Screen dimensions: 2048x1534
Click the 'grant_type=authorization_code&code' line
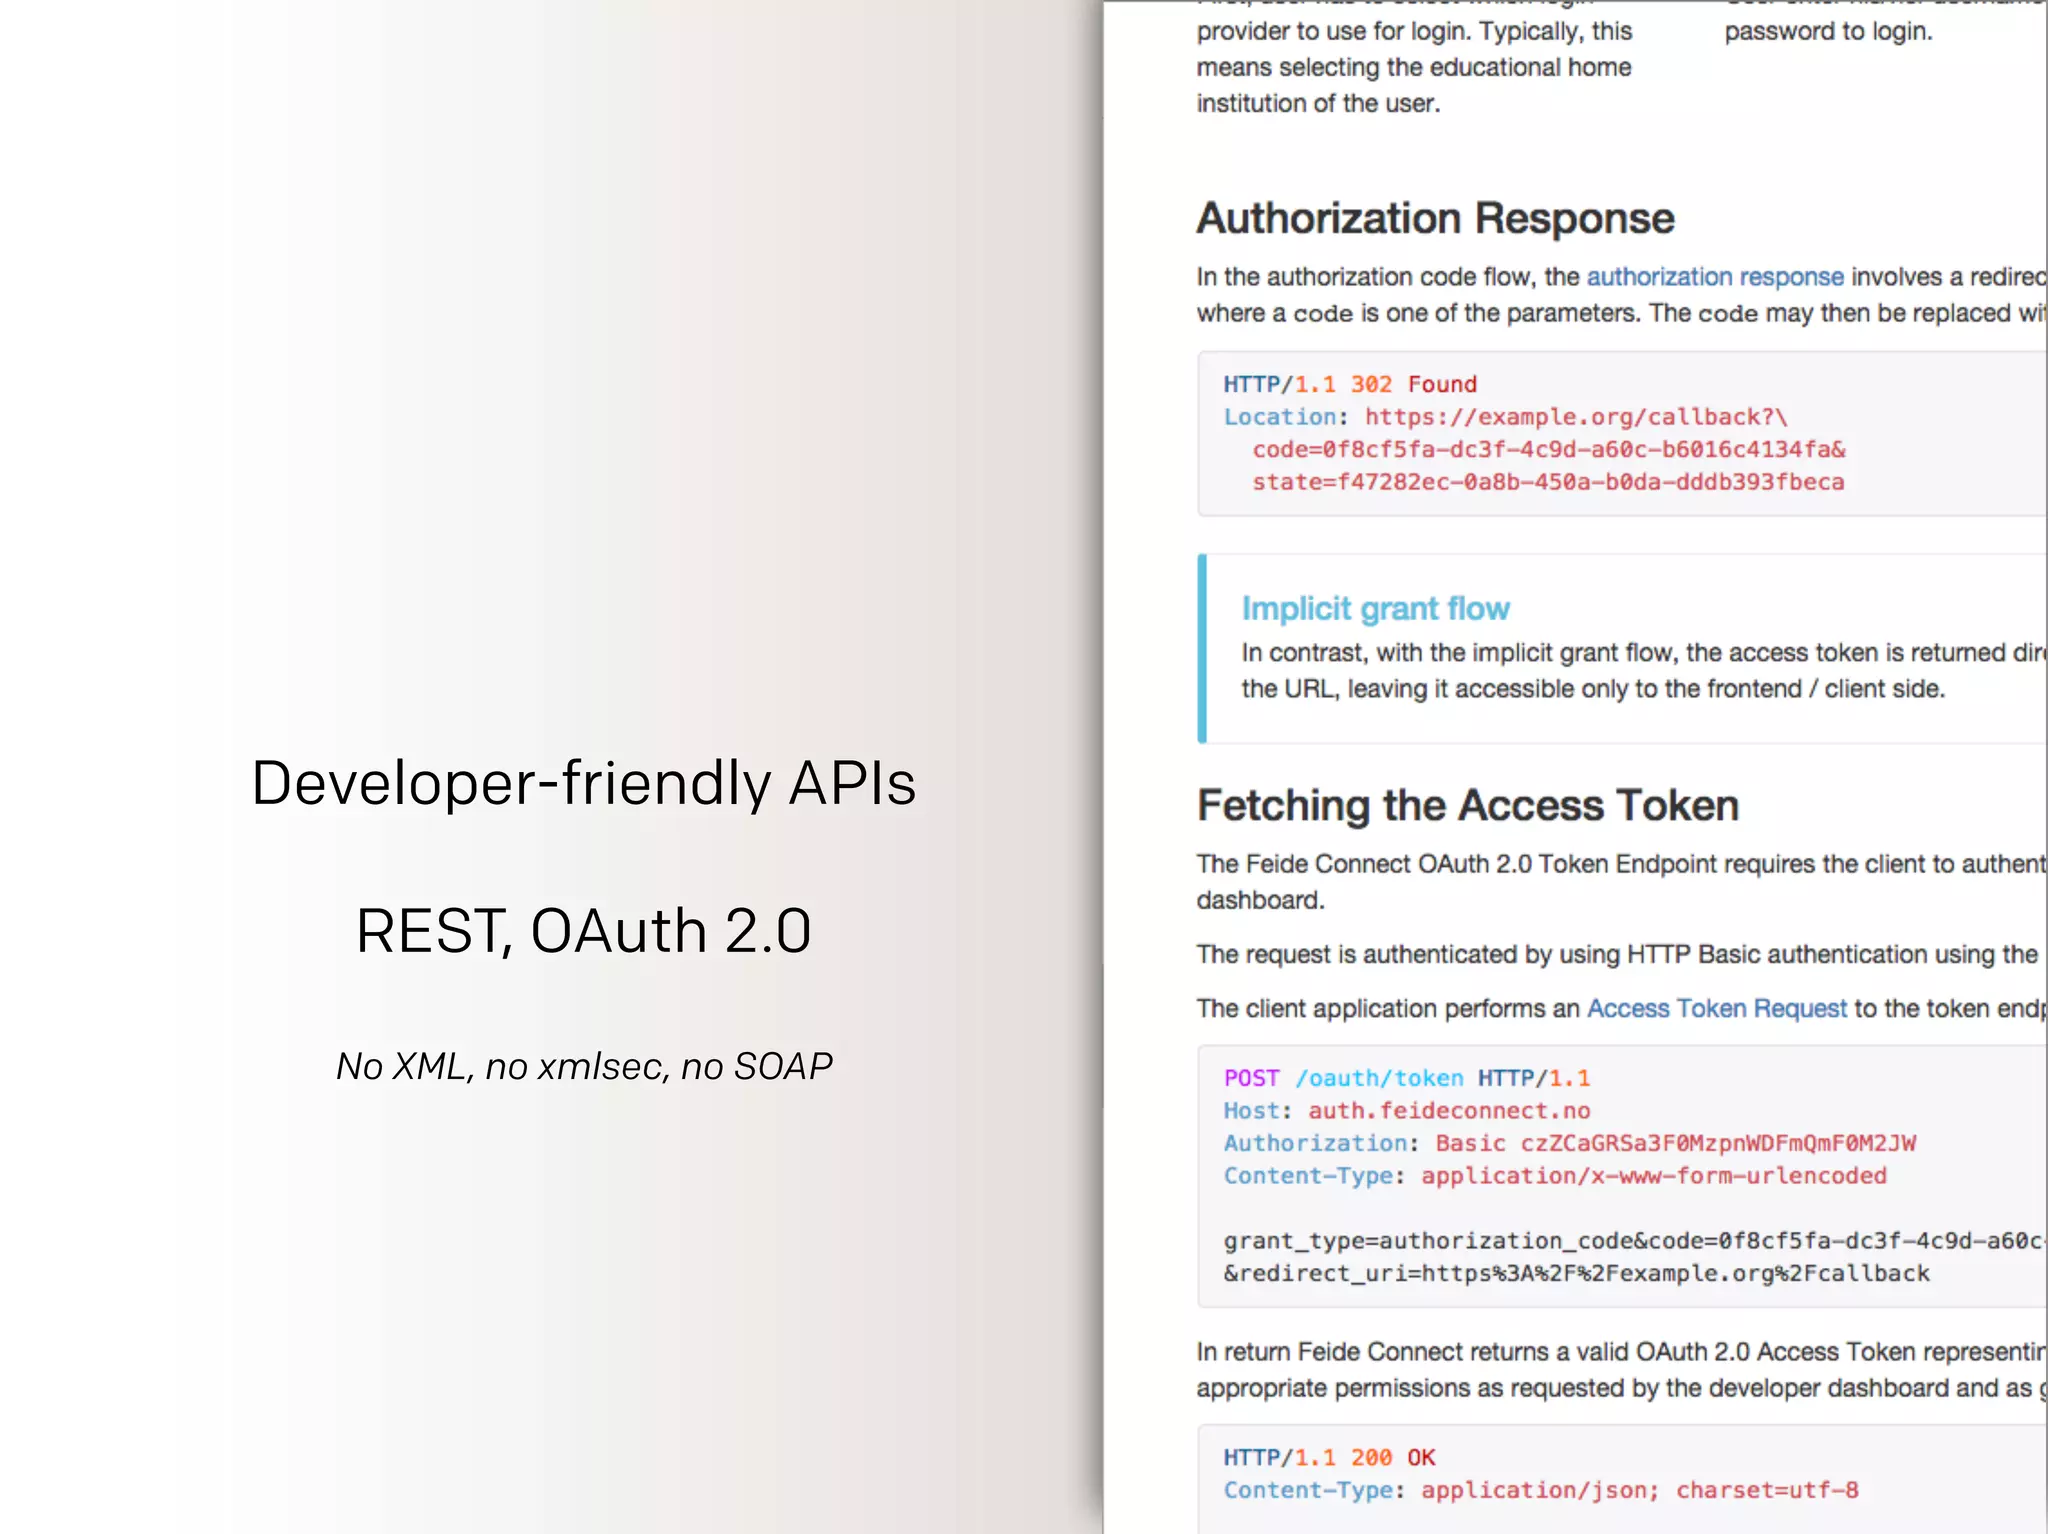[x=1634, y=1241]
